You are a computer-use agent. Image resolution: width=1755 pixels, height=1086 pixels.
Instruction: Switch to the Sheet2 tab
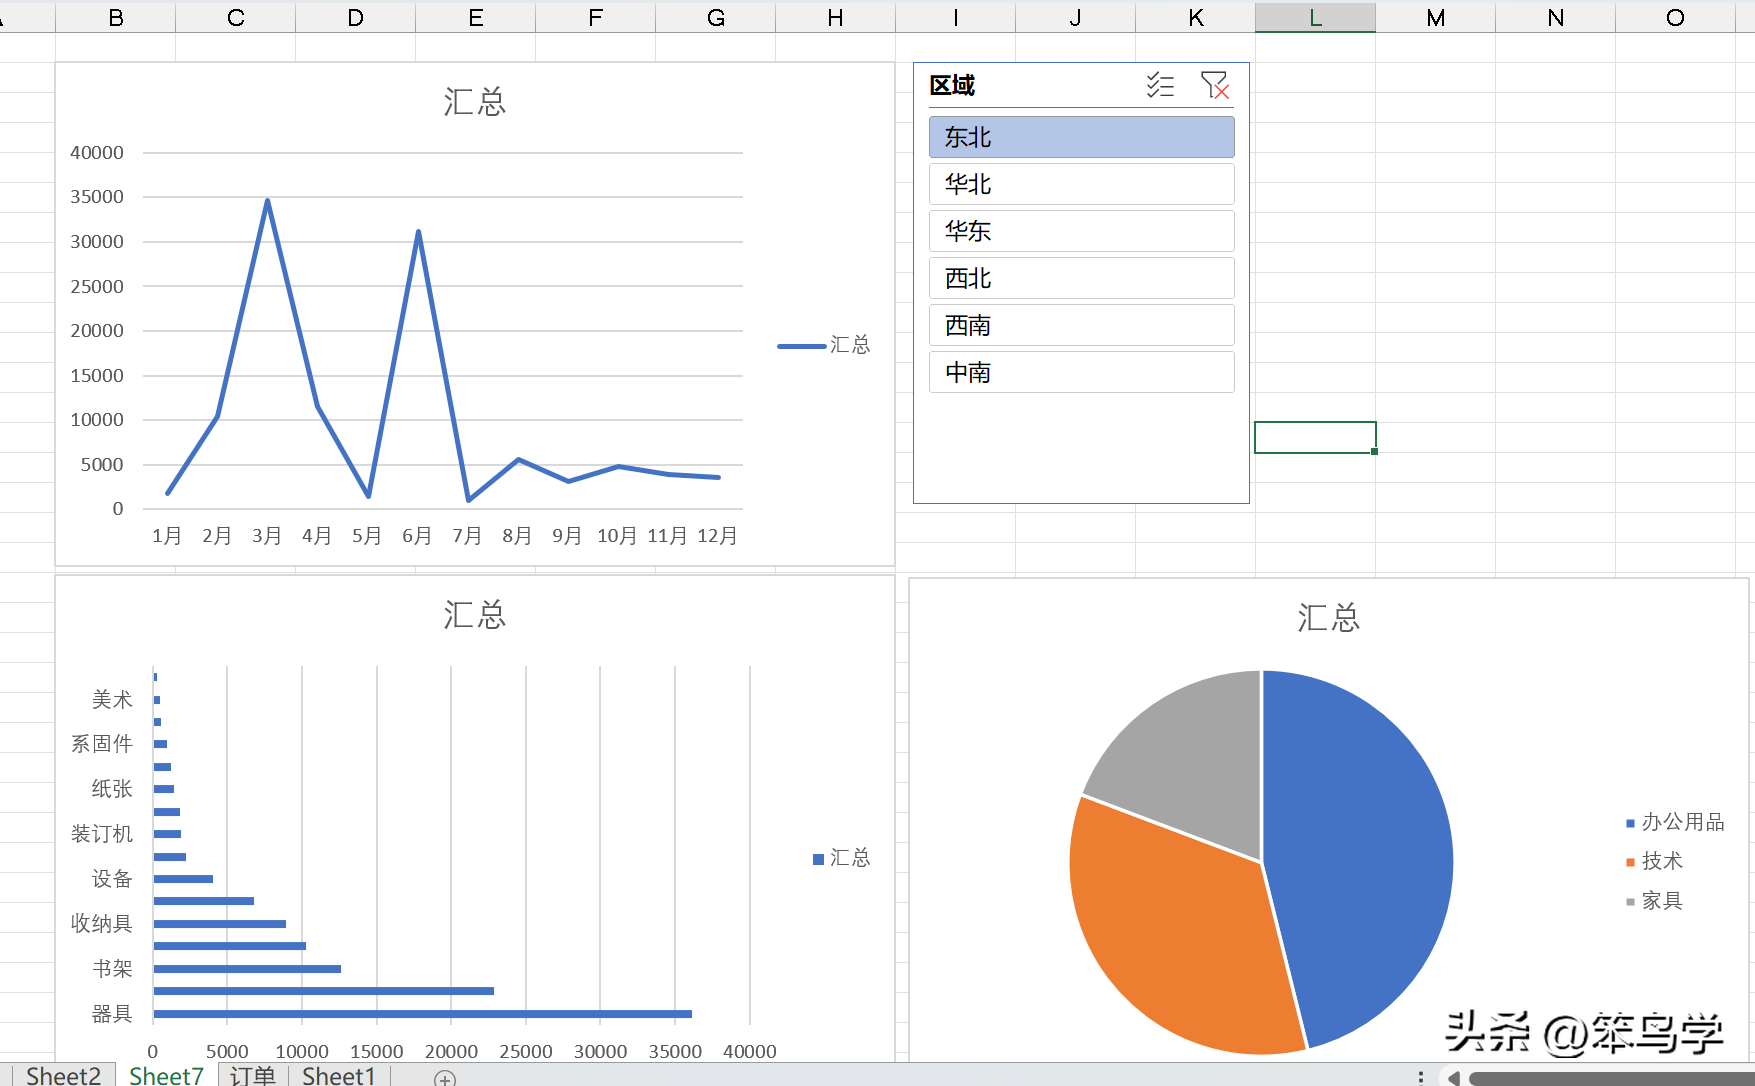64,1076
